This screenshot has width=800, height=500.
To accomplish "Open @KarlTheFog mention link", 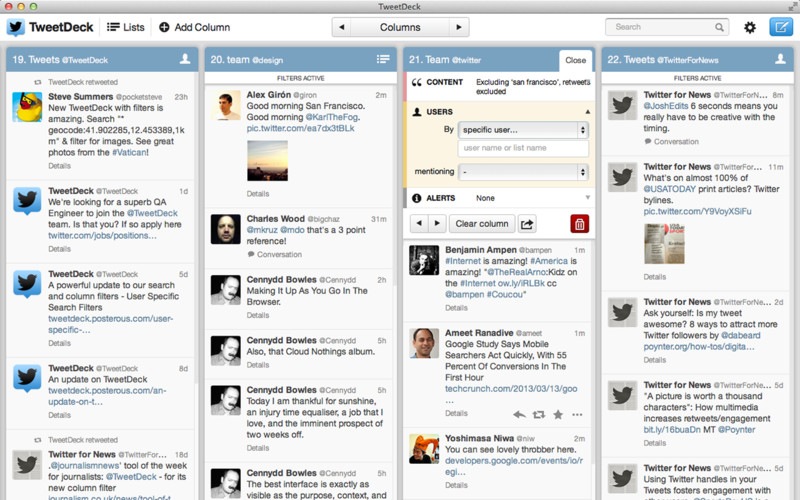I will point(332,117).
